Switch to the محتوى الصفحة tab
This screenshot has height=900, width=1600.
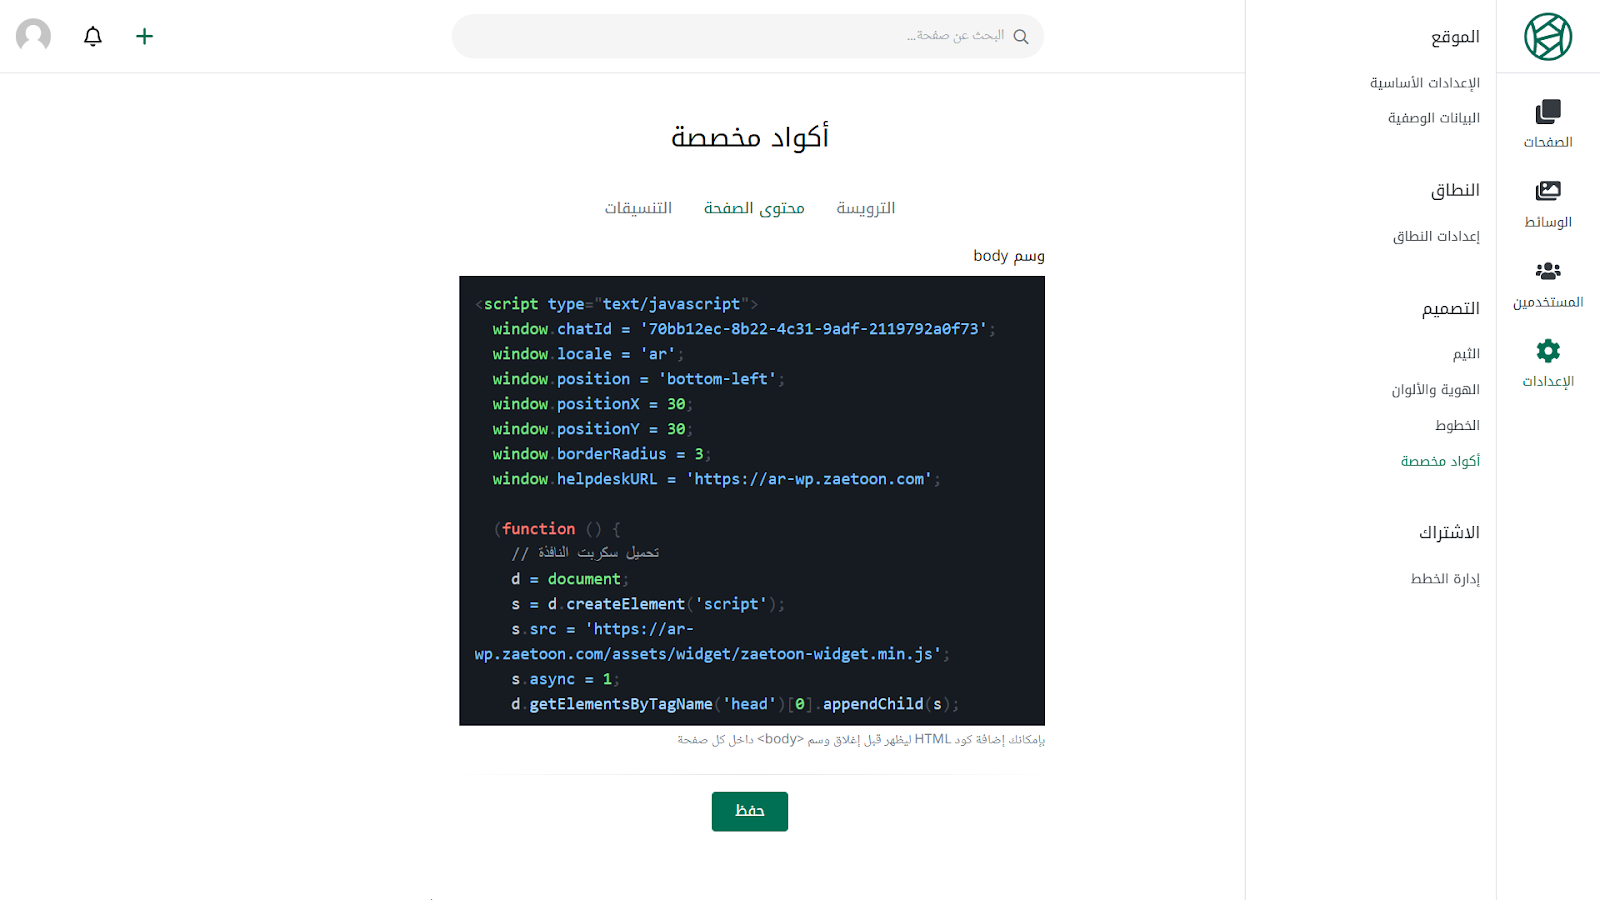click(754, 208)
